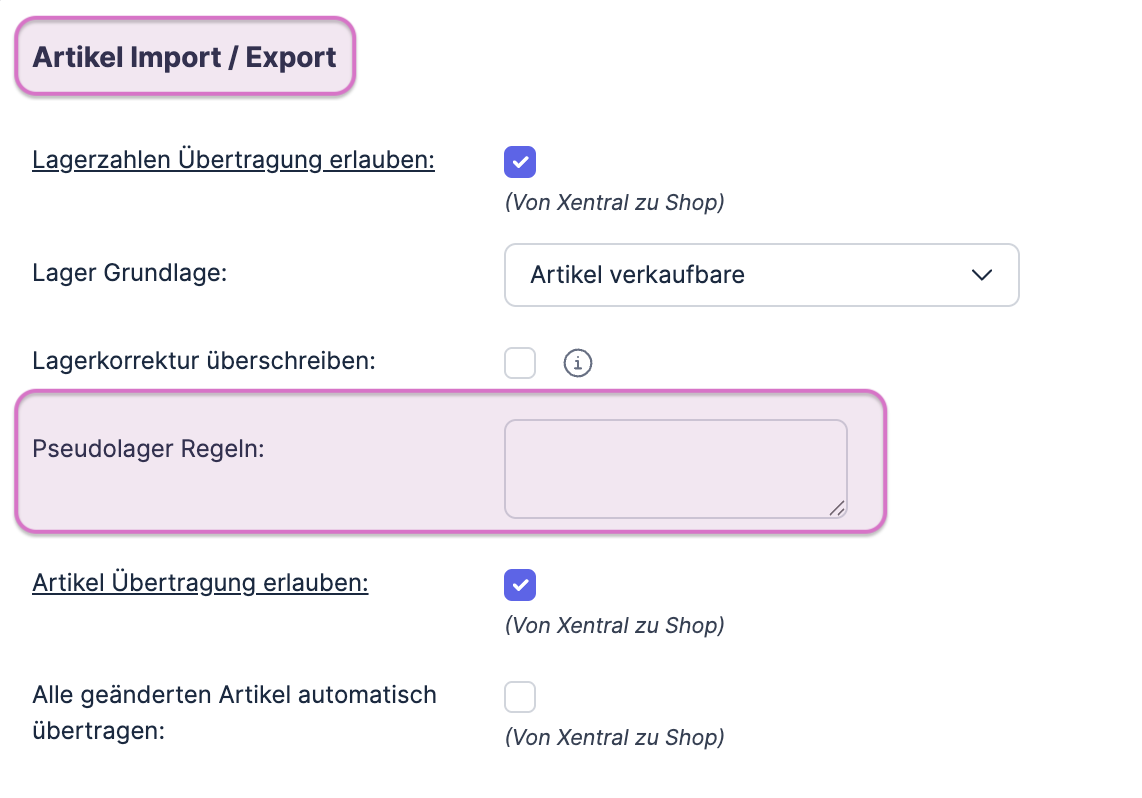Open the Lagerzahlen Übertragung erlauben link
1142x798 pixels.
coord(232,159)
